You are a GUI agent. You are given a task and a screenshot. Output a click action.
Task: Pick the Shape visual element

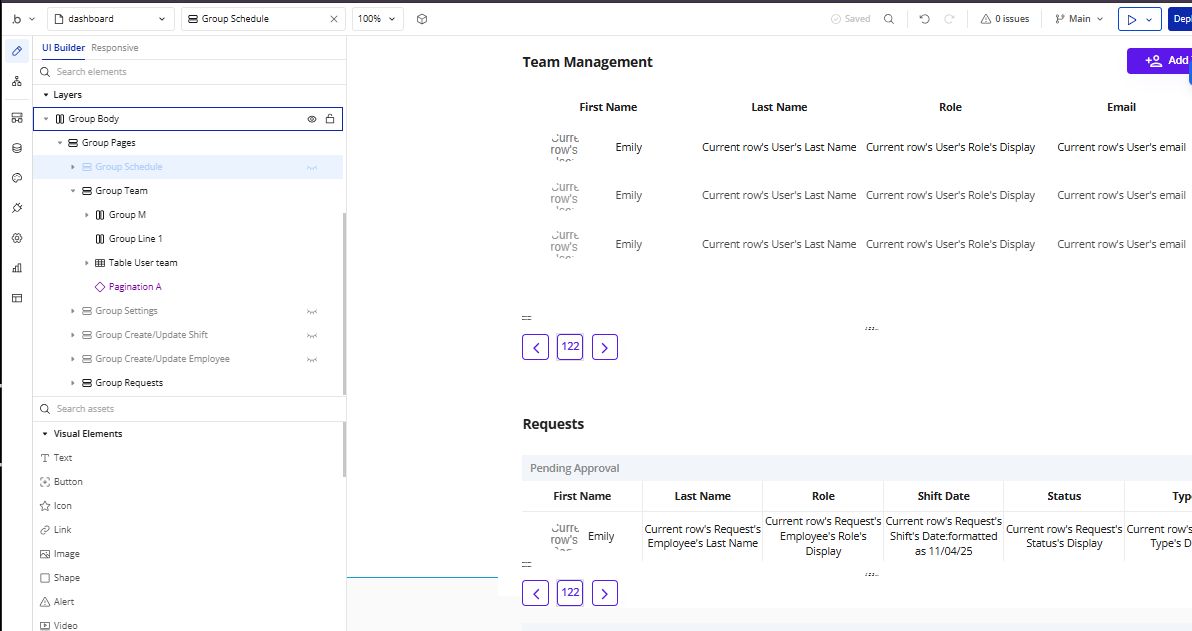pos(59,578)
